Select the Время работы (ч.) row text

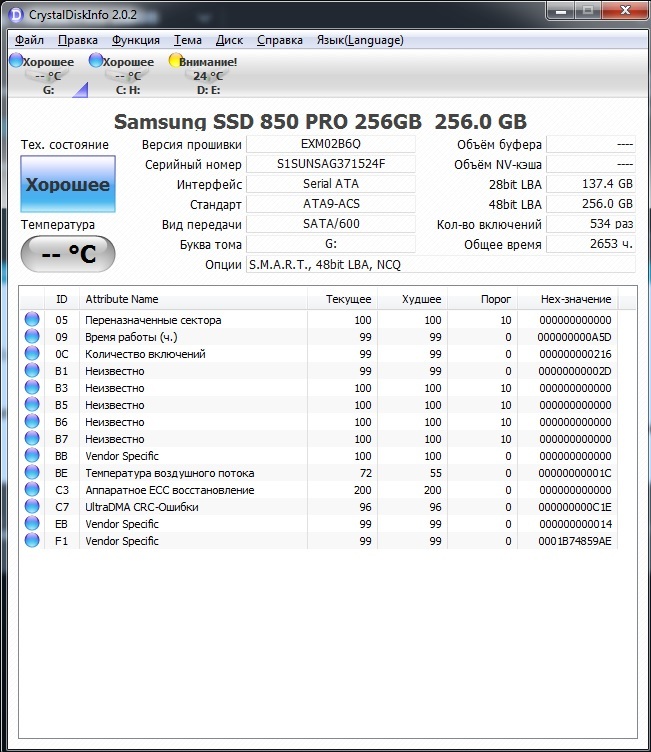click(x=131, y=337)
